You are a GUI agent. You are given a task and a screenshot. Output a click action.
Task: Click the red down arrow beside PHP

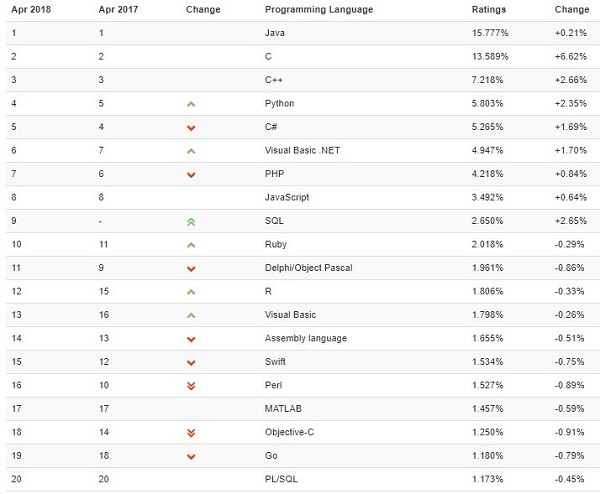[x=191, y=175]
